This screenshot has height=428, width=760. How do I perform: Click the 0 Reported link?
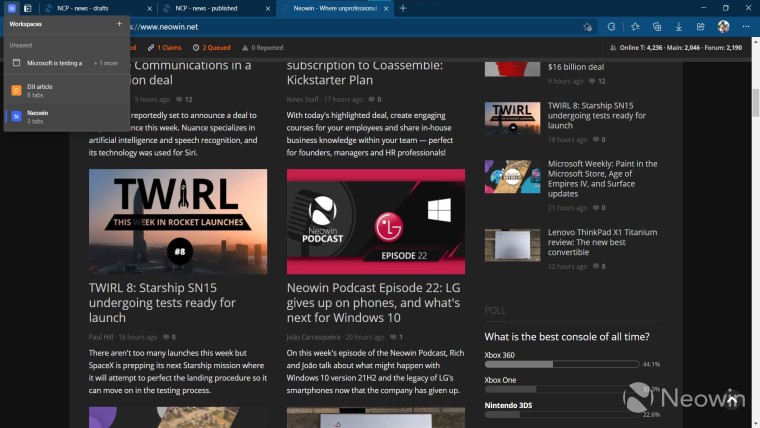pyautogui.click(x=263, y=48)
